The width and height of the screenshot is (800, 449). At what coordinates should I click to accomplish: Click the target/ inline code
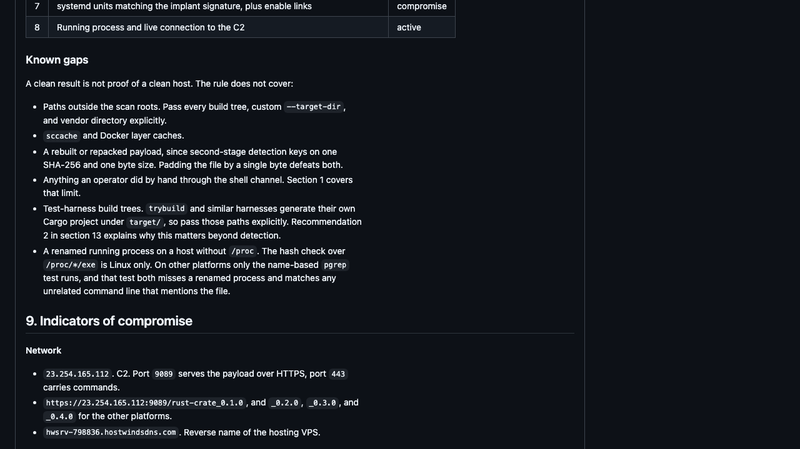145,222
